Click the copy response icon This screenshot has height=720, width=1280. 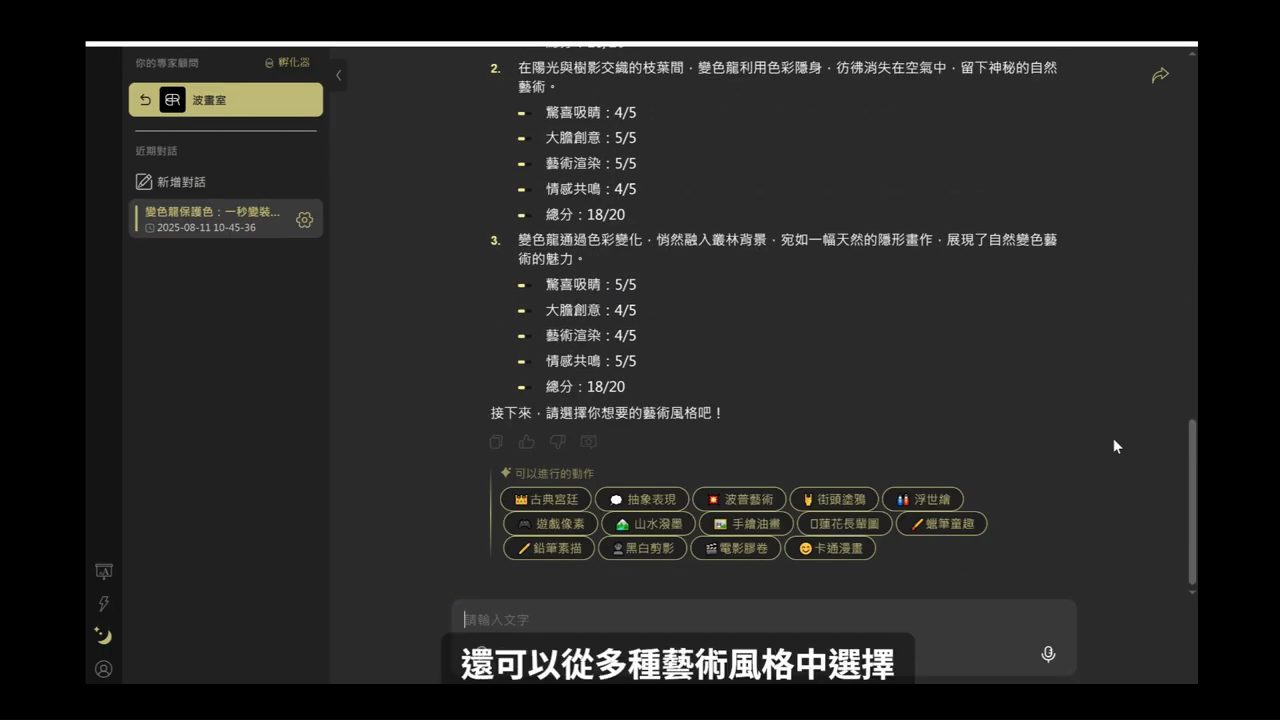coord(496,442)
